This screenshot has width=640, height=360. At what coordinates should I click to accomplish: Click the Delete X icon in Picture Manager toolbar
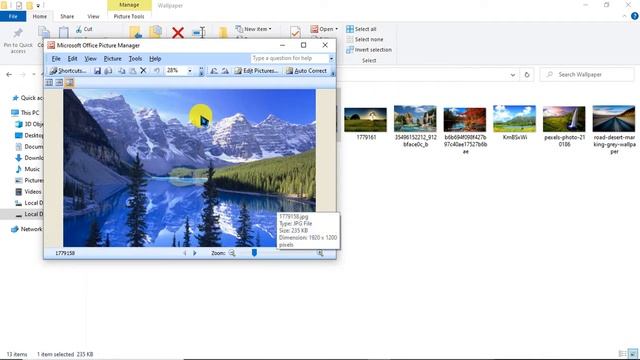point(143,71)
